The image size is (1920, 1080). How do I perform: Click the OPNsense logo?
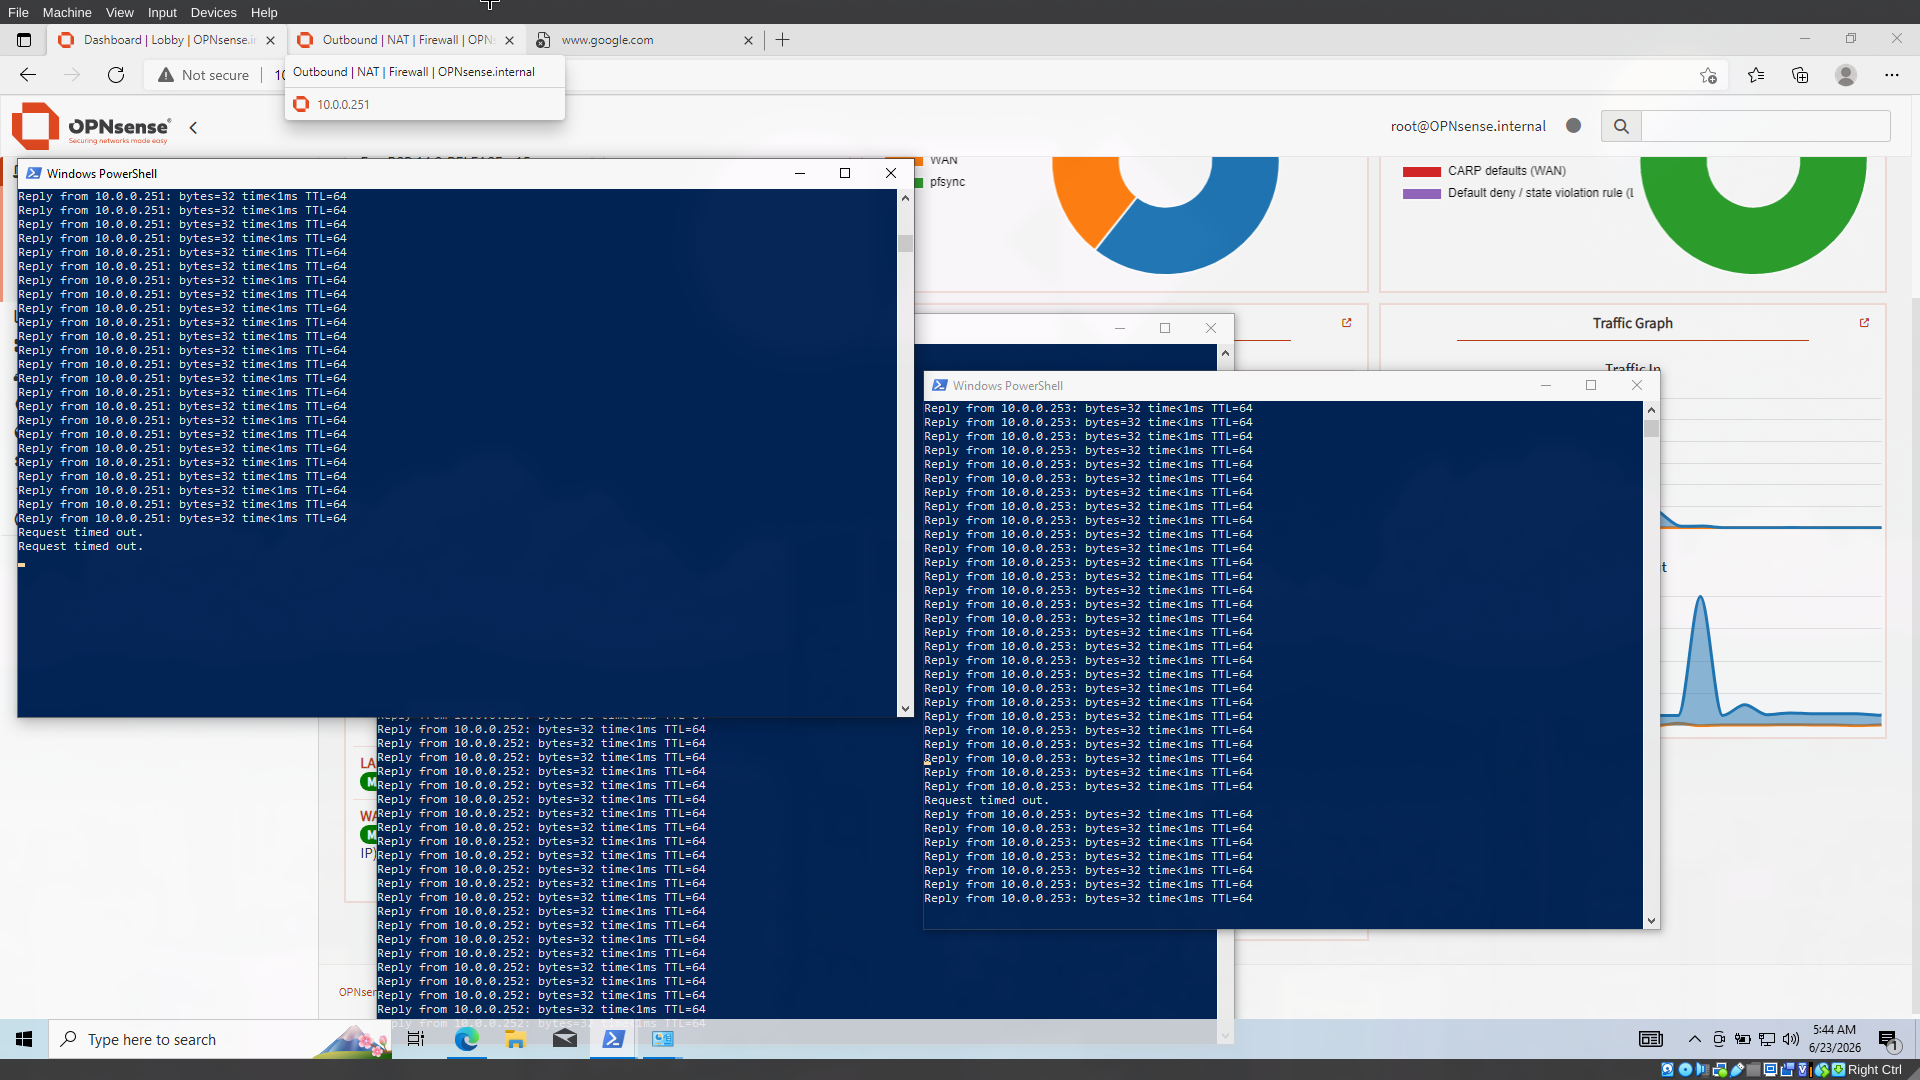(91, 126)
